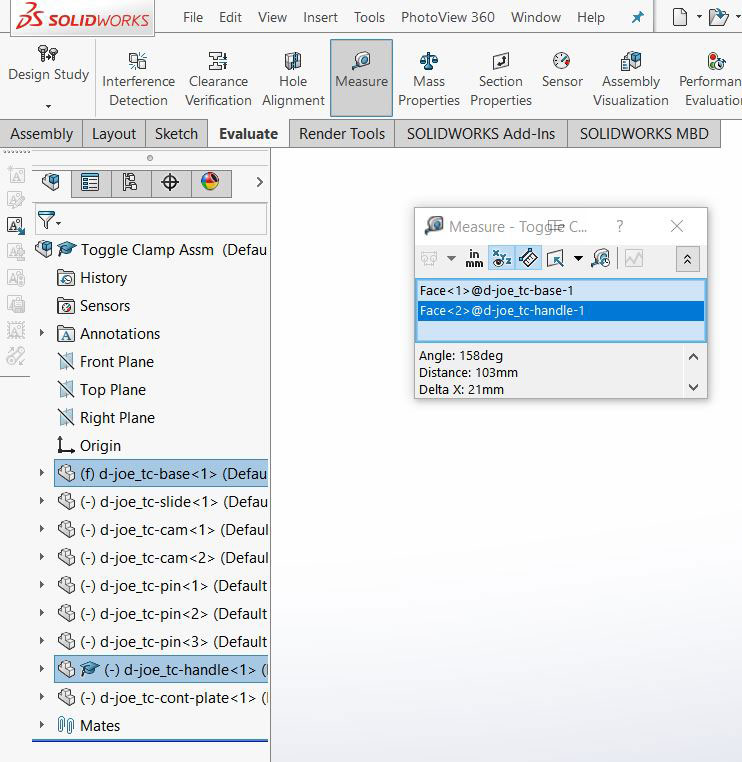
Task: Open the PropertyManager panel tab
Action: click(x=90, y=182)
